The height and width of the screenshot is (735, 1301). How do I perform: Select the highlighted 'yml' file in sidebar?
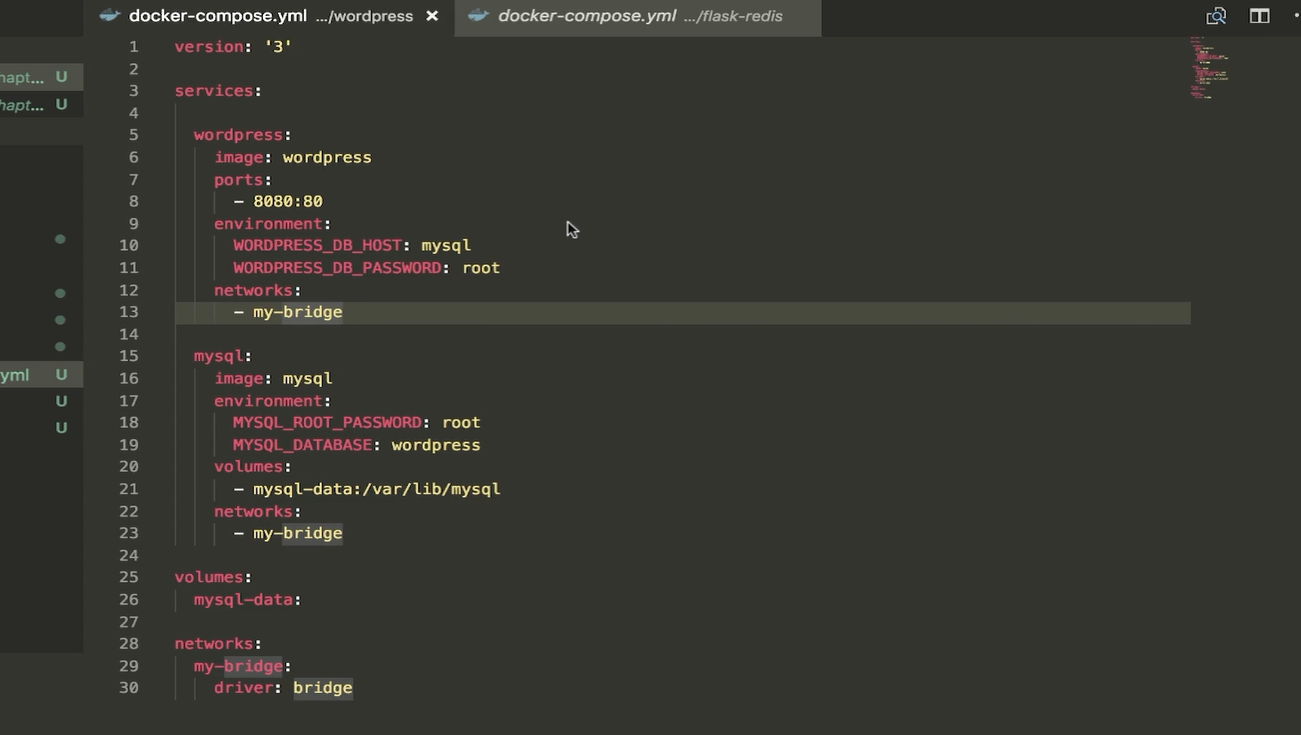[x=40, y=375]
